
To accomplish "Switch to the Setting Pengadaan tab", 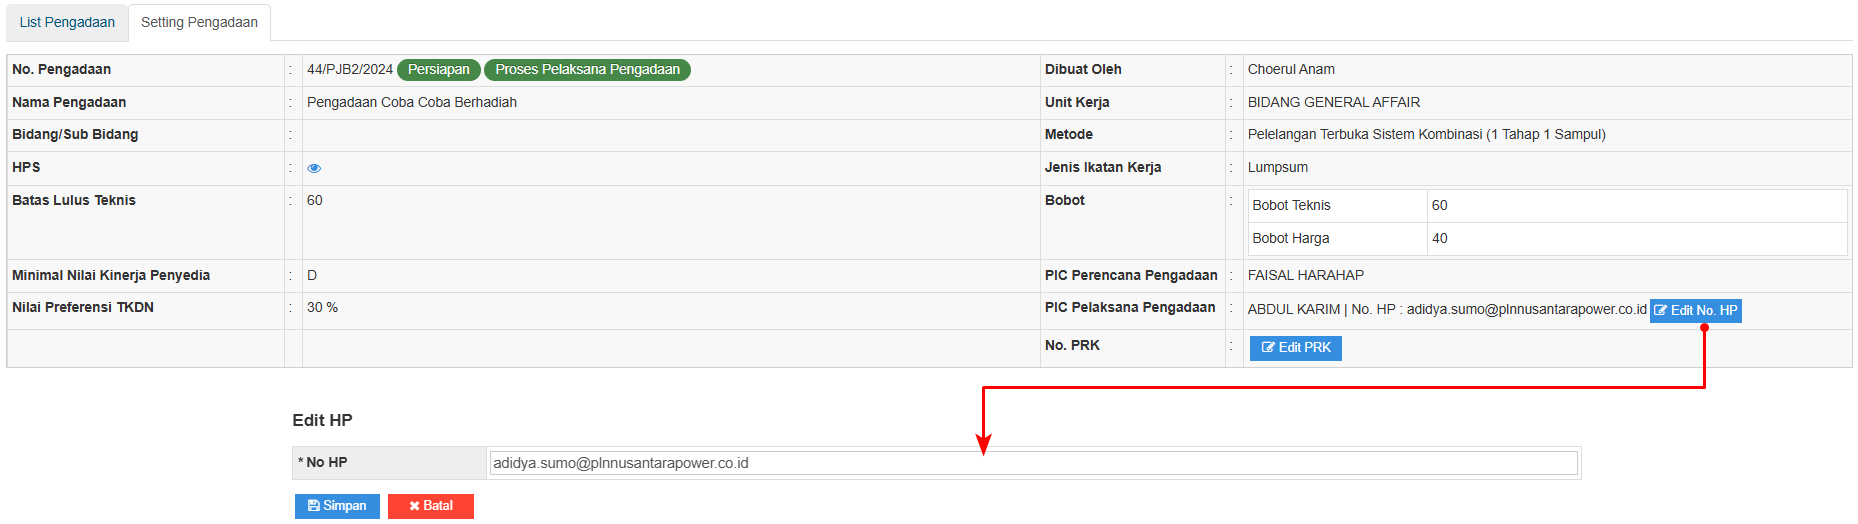I will click(199, 22).
